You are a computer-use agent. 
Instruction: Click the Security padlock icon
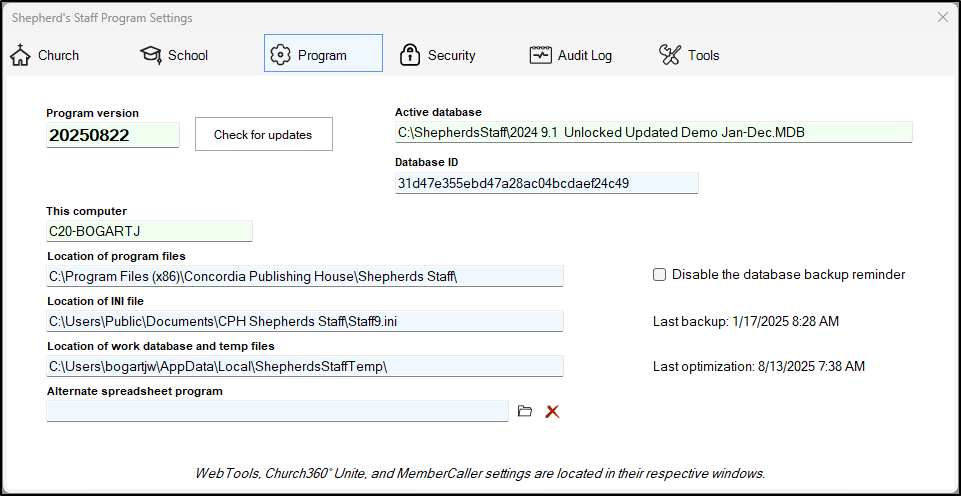[x=410, y=55]
